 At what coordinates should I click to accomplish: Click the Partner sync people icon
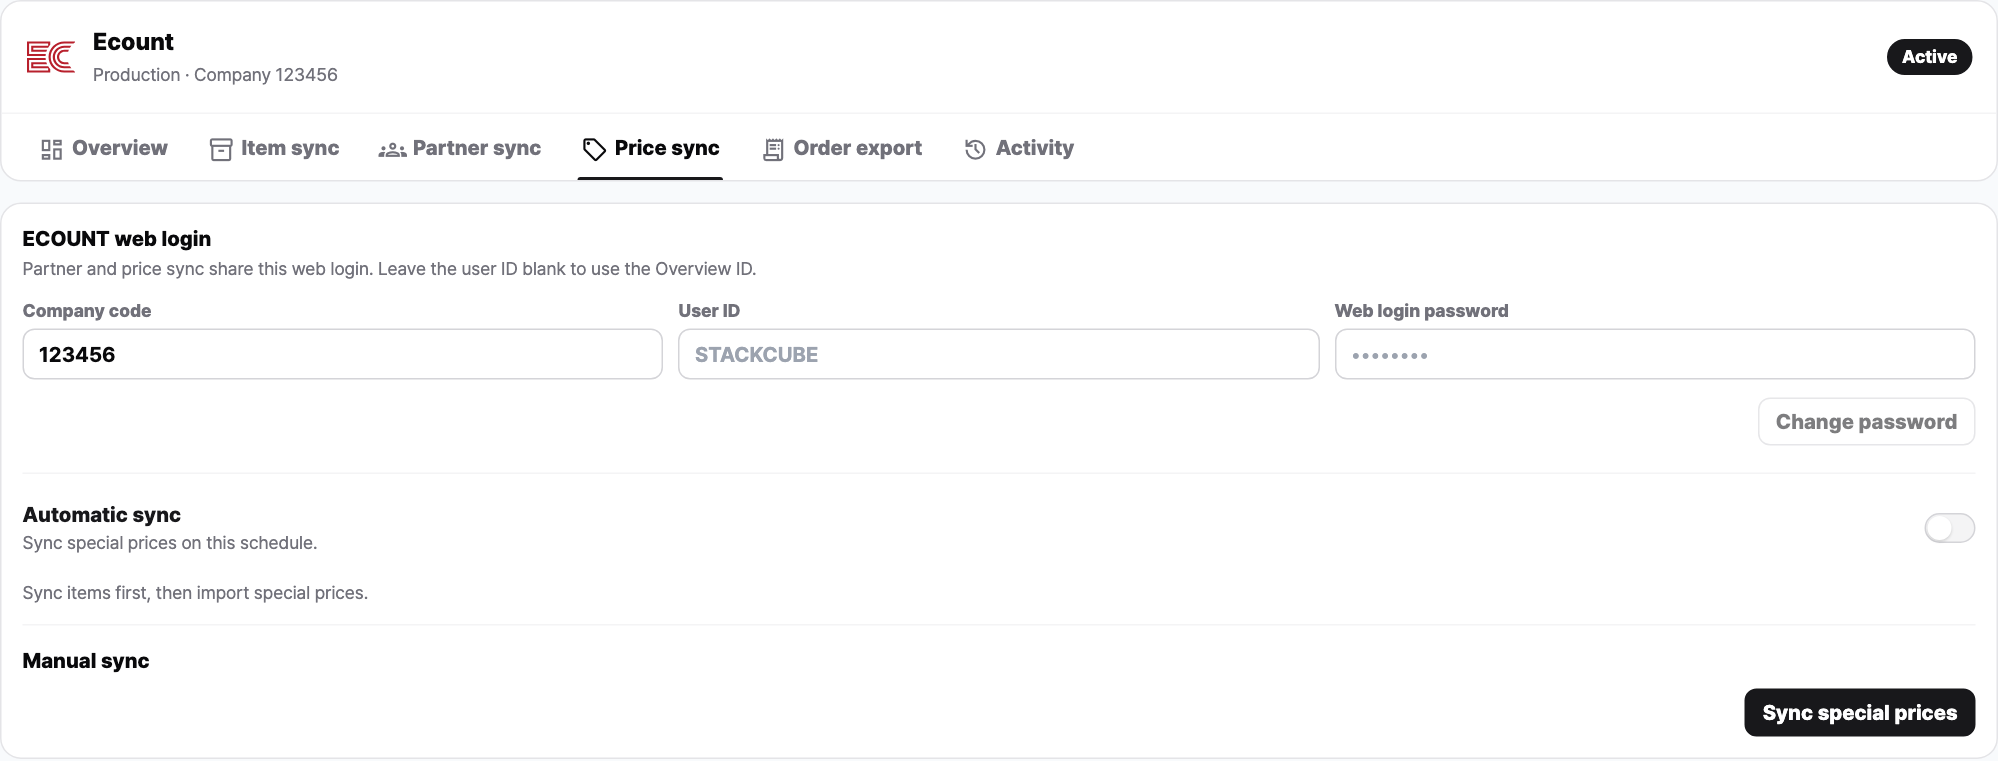[x=392, y=150]
